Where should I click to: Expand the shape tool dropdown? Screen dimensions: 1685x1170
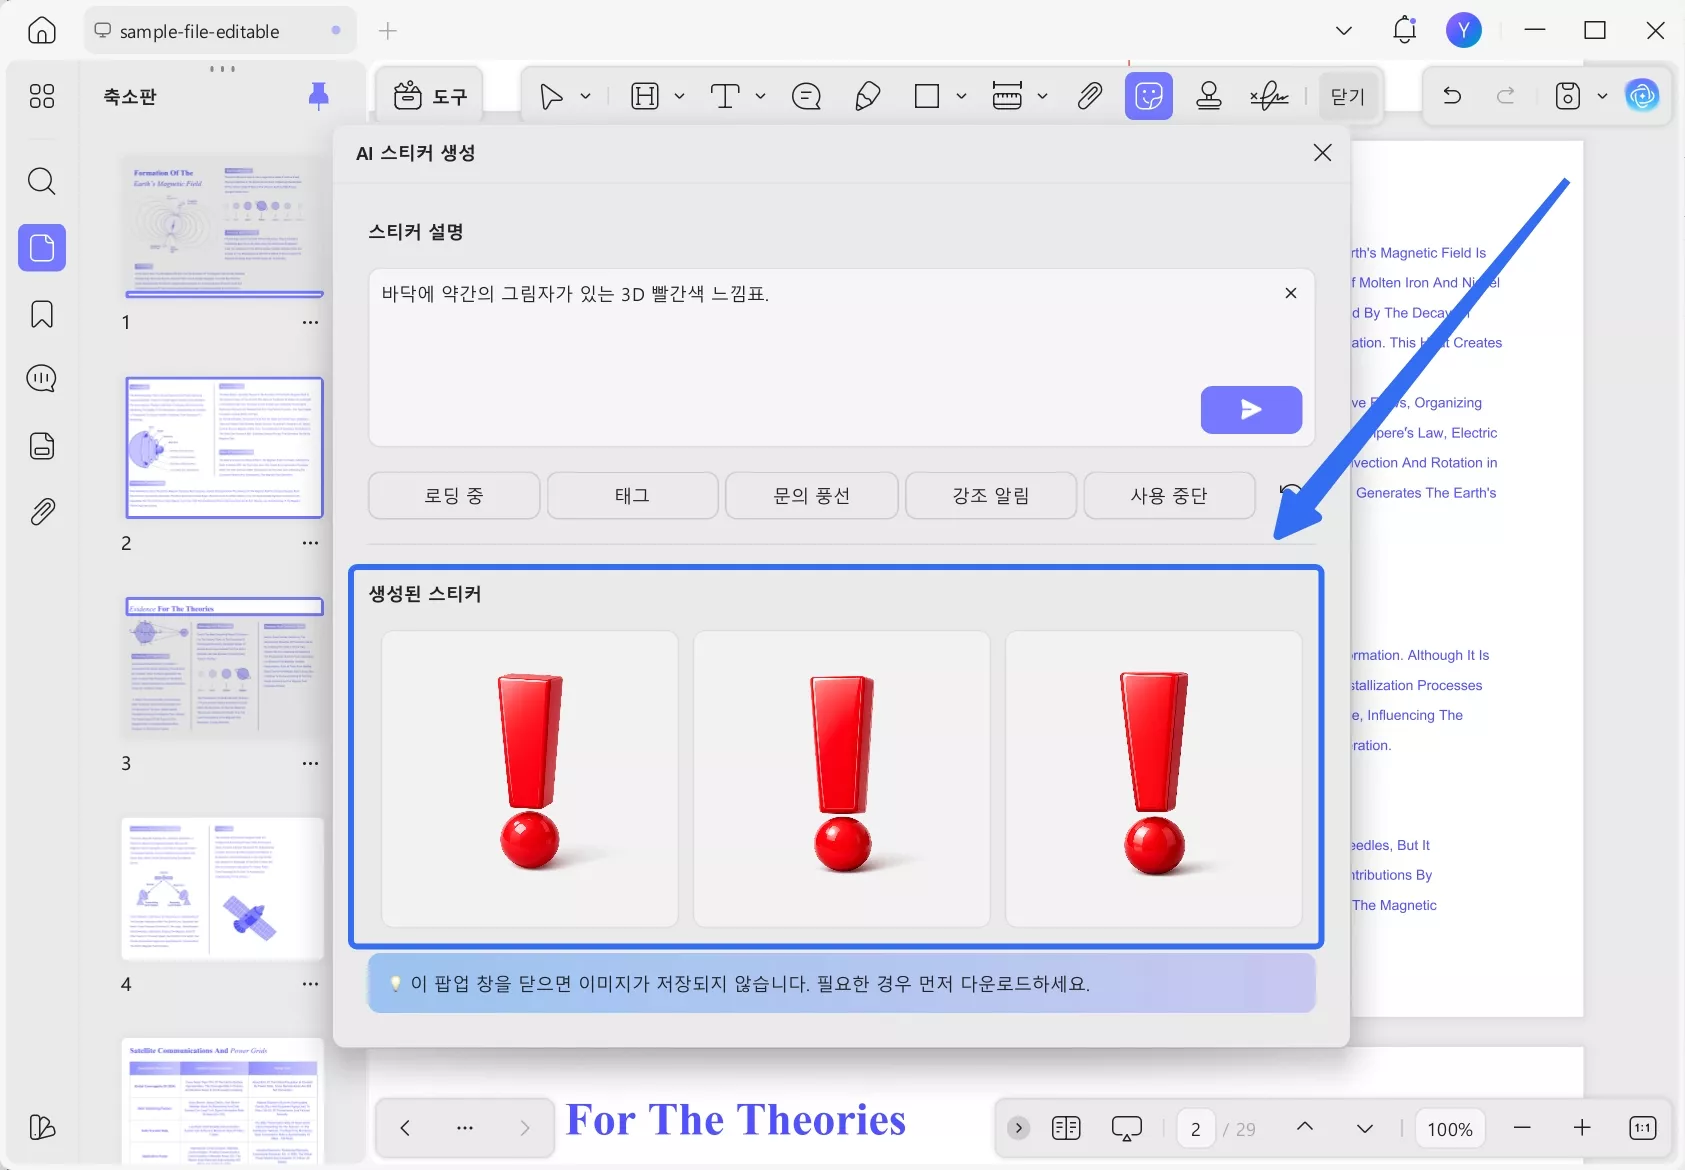click(x=962, y=96)
